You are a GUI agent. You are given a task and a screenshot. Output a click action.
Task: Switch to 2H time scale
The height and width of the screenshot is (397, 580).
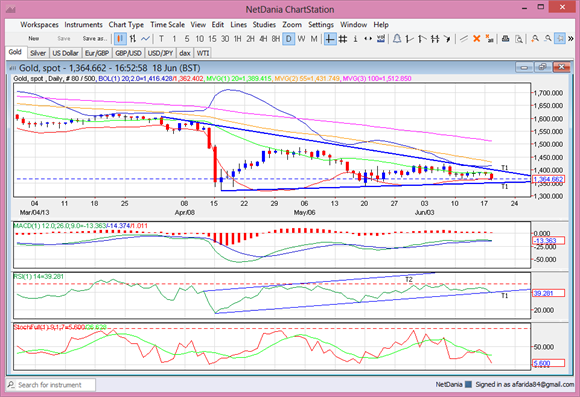[x=250, y=38]
